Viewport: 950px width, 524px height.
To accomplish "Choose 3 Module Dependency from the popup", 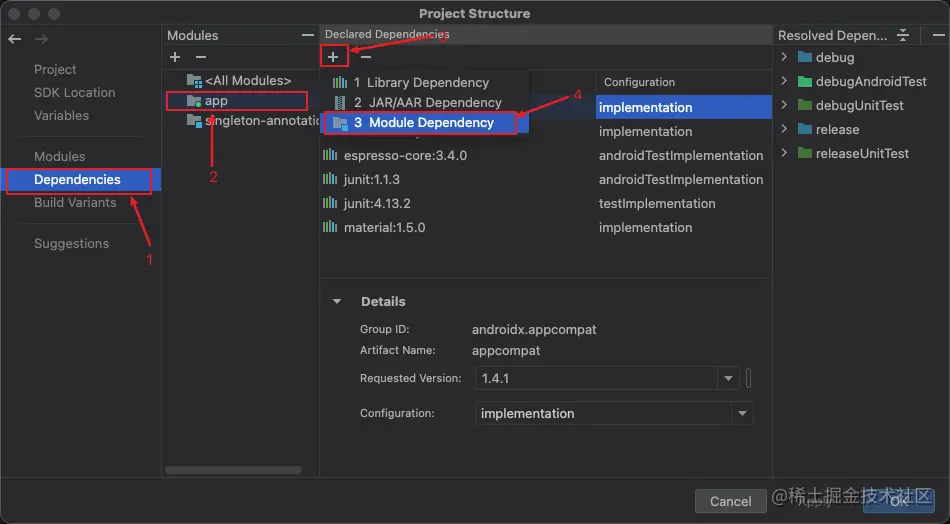I will coord(425,122).
